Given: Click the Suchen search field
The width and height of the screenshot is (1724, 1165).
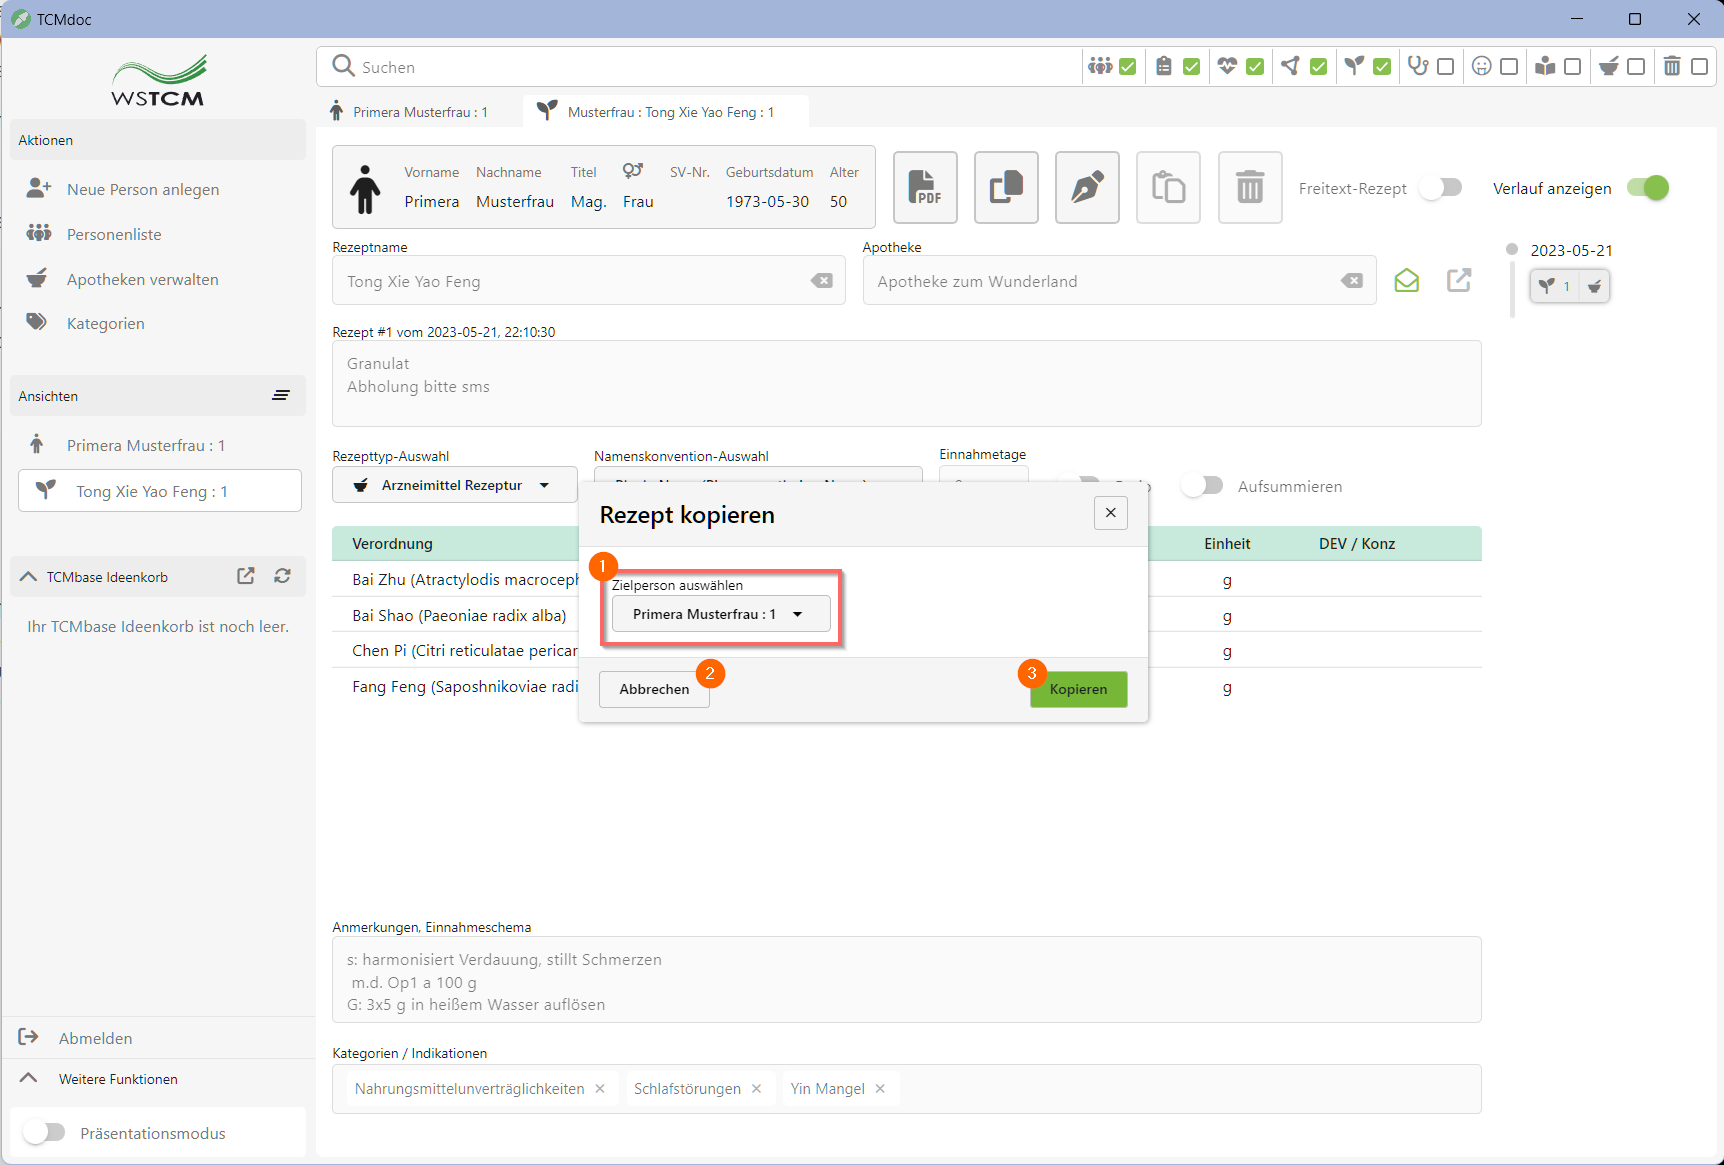Looking at the screenshot, I should tap(700, 67).
